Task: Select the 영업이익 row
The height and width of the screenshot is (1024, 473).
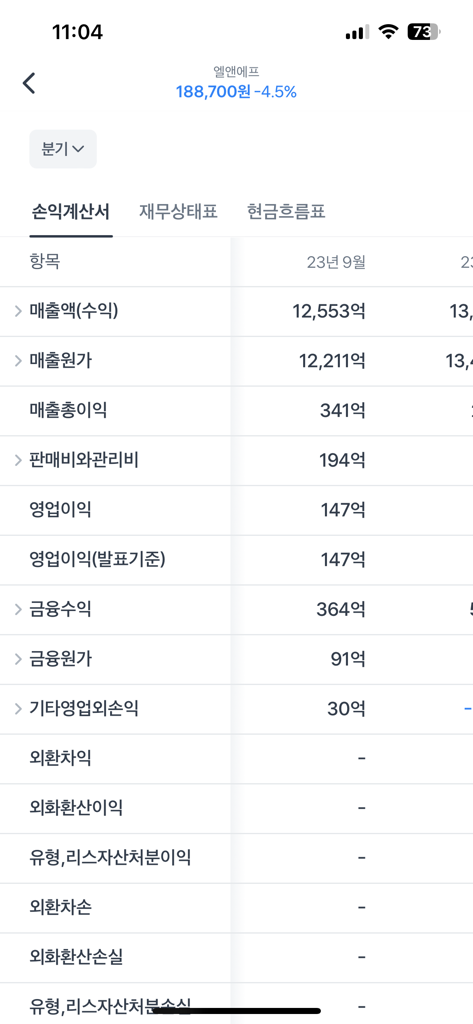Action: tap(236, 510)
